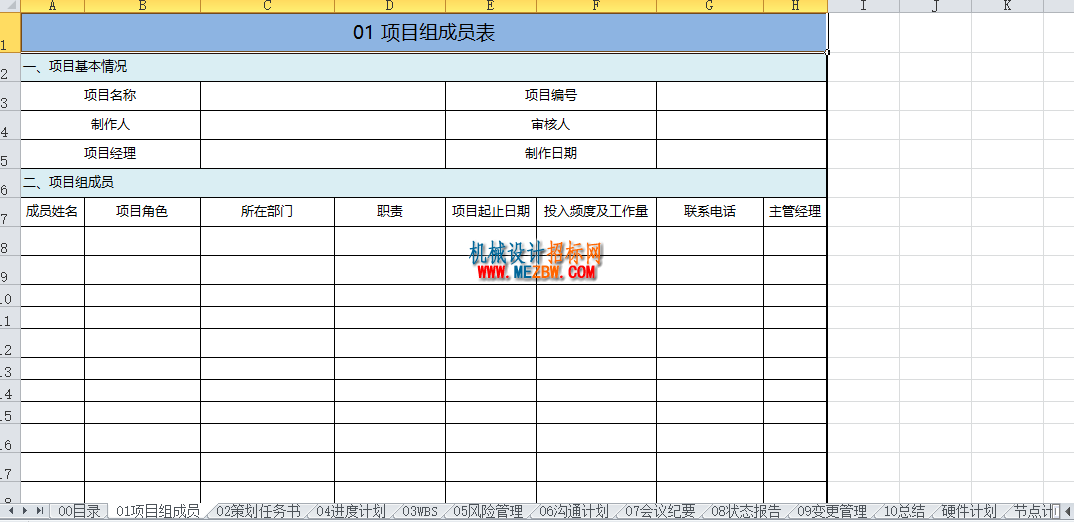Open the 09变更管理 sheet tab
Screen dimensions: 1074x522
click(832, 511)
